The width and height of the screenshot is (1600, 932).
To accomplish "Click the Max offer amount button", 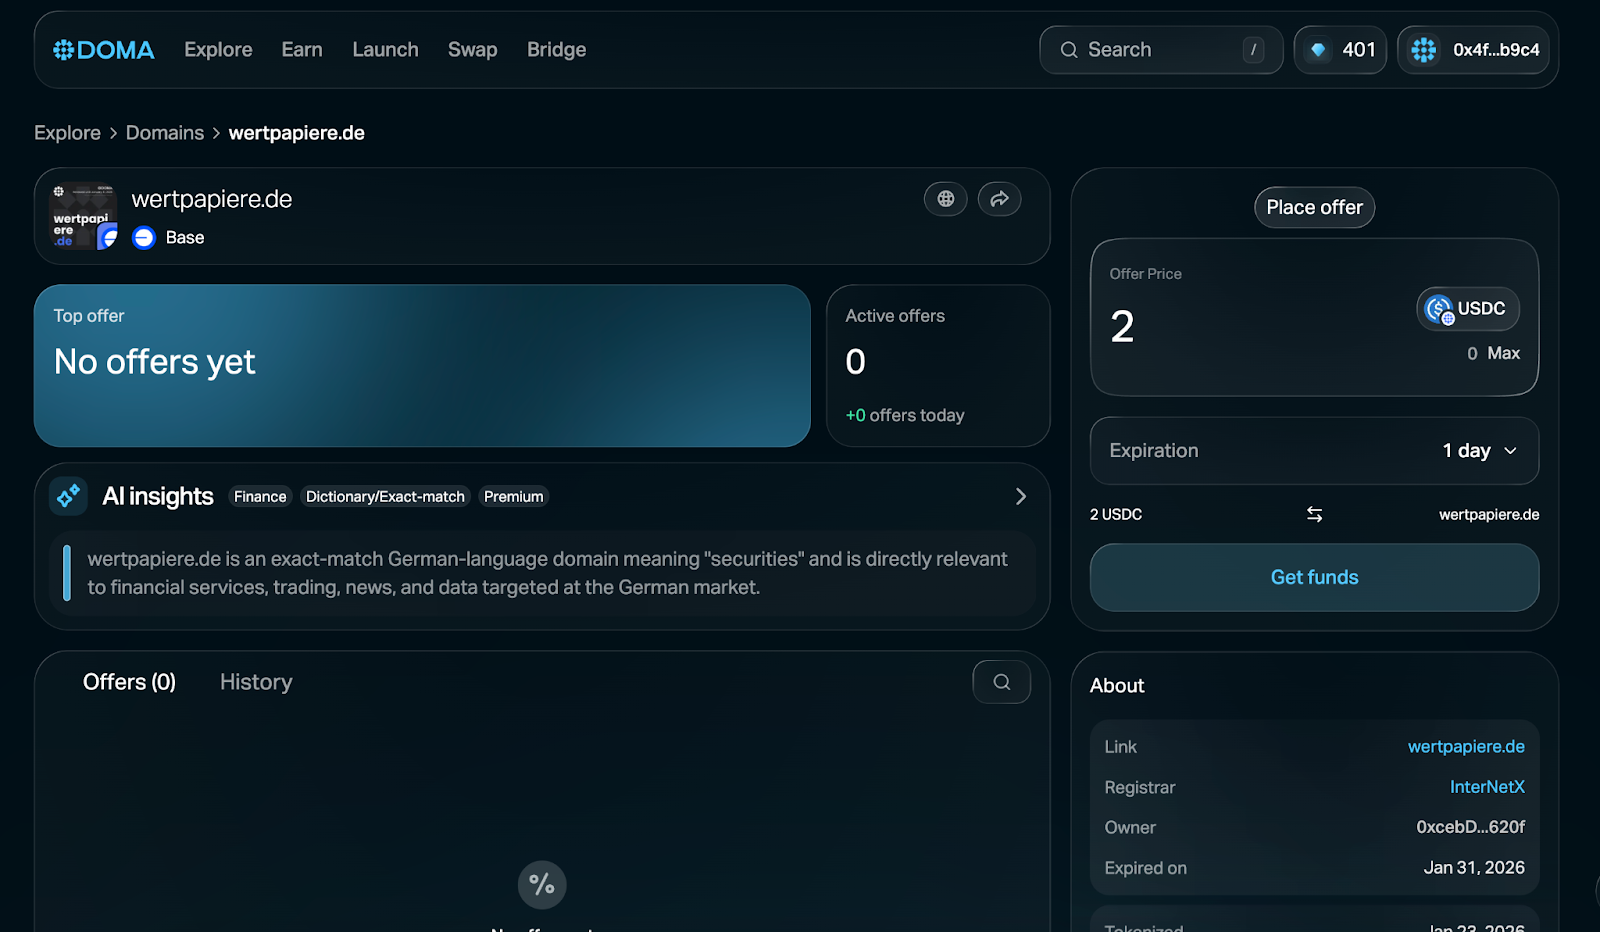I will (x=1503, y=353).
